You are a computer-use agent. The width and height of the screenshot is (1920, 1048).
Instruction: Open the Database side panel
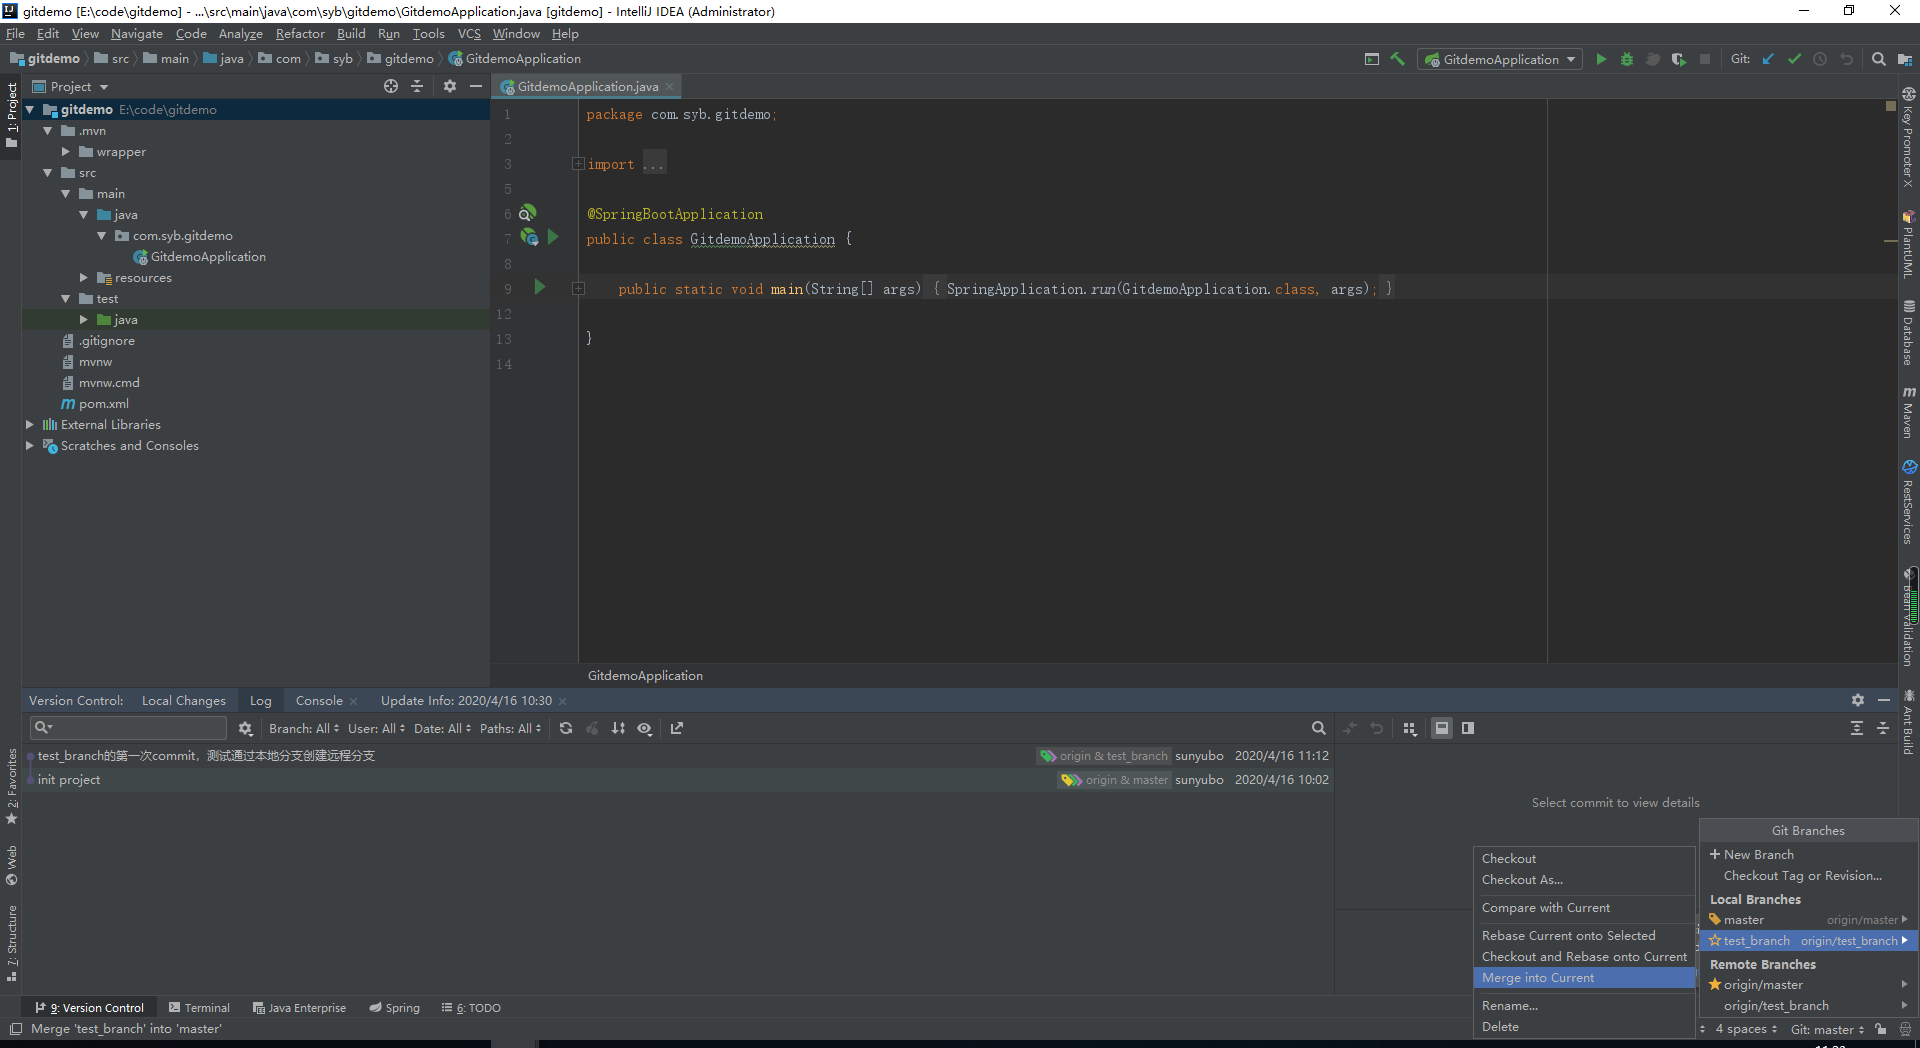(1909, 333)
